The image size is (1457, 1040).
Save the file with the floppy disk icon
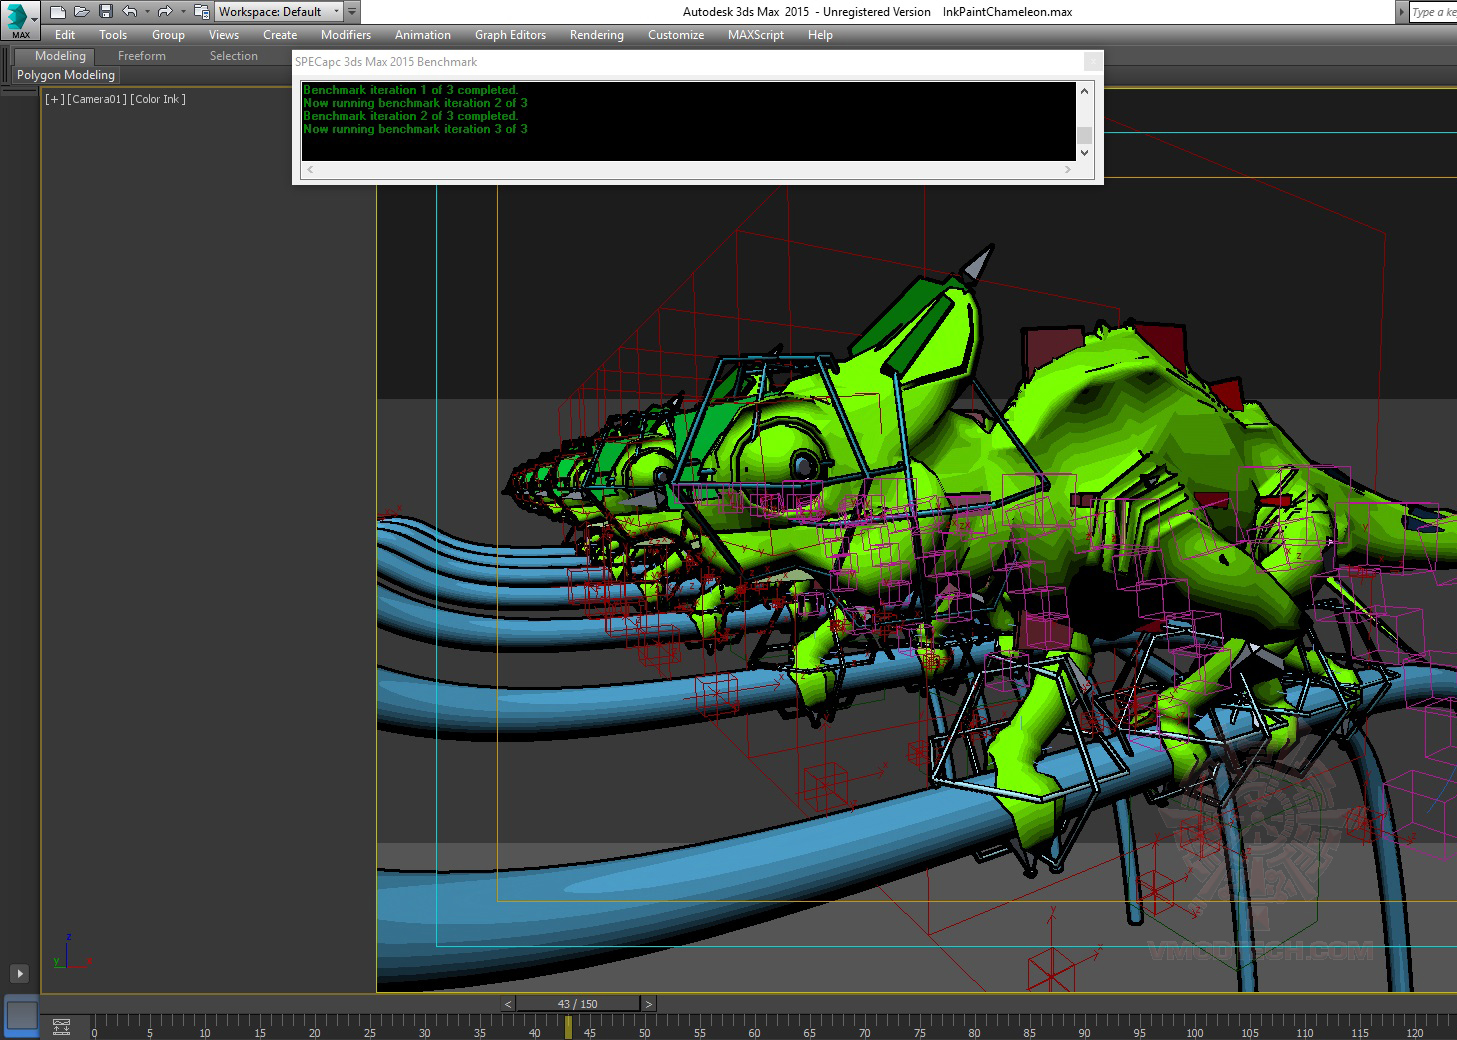(105, 12)
